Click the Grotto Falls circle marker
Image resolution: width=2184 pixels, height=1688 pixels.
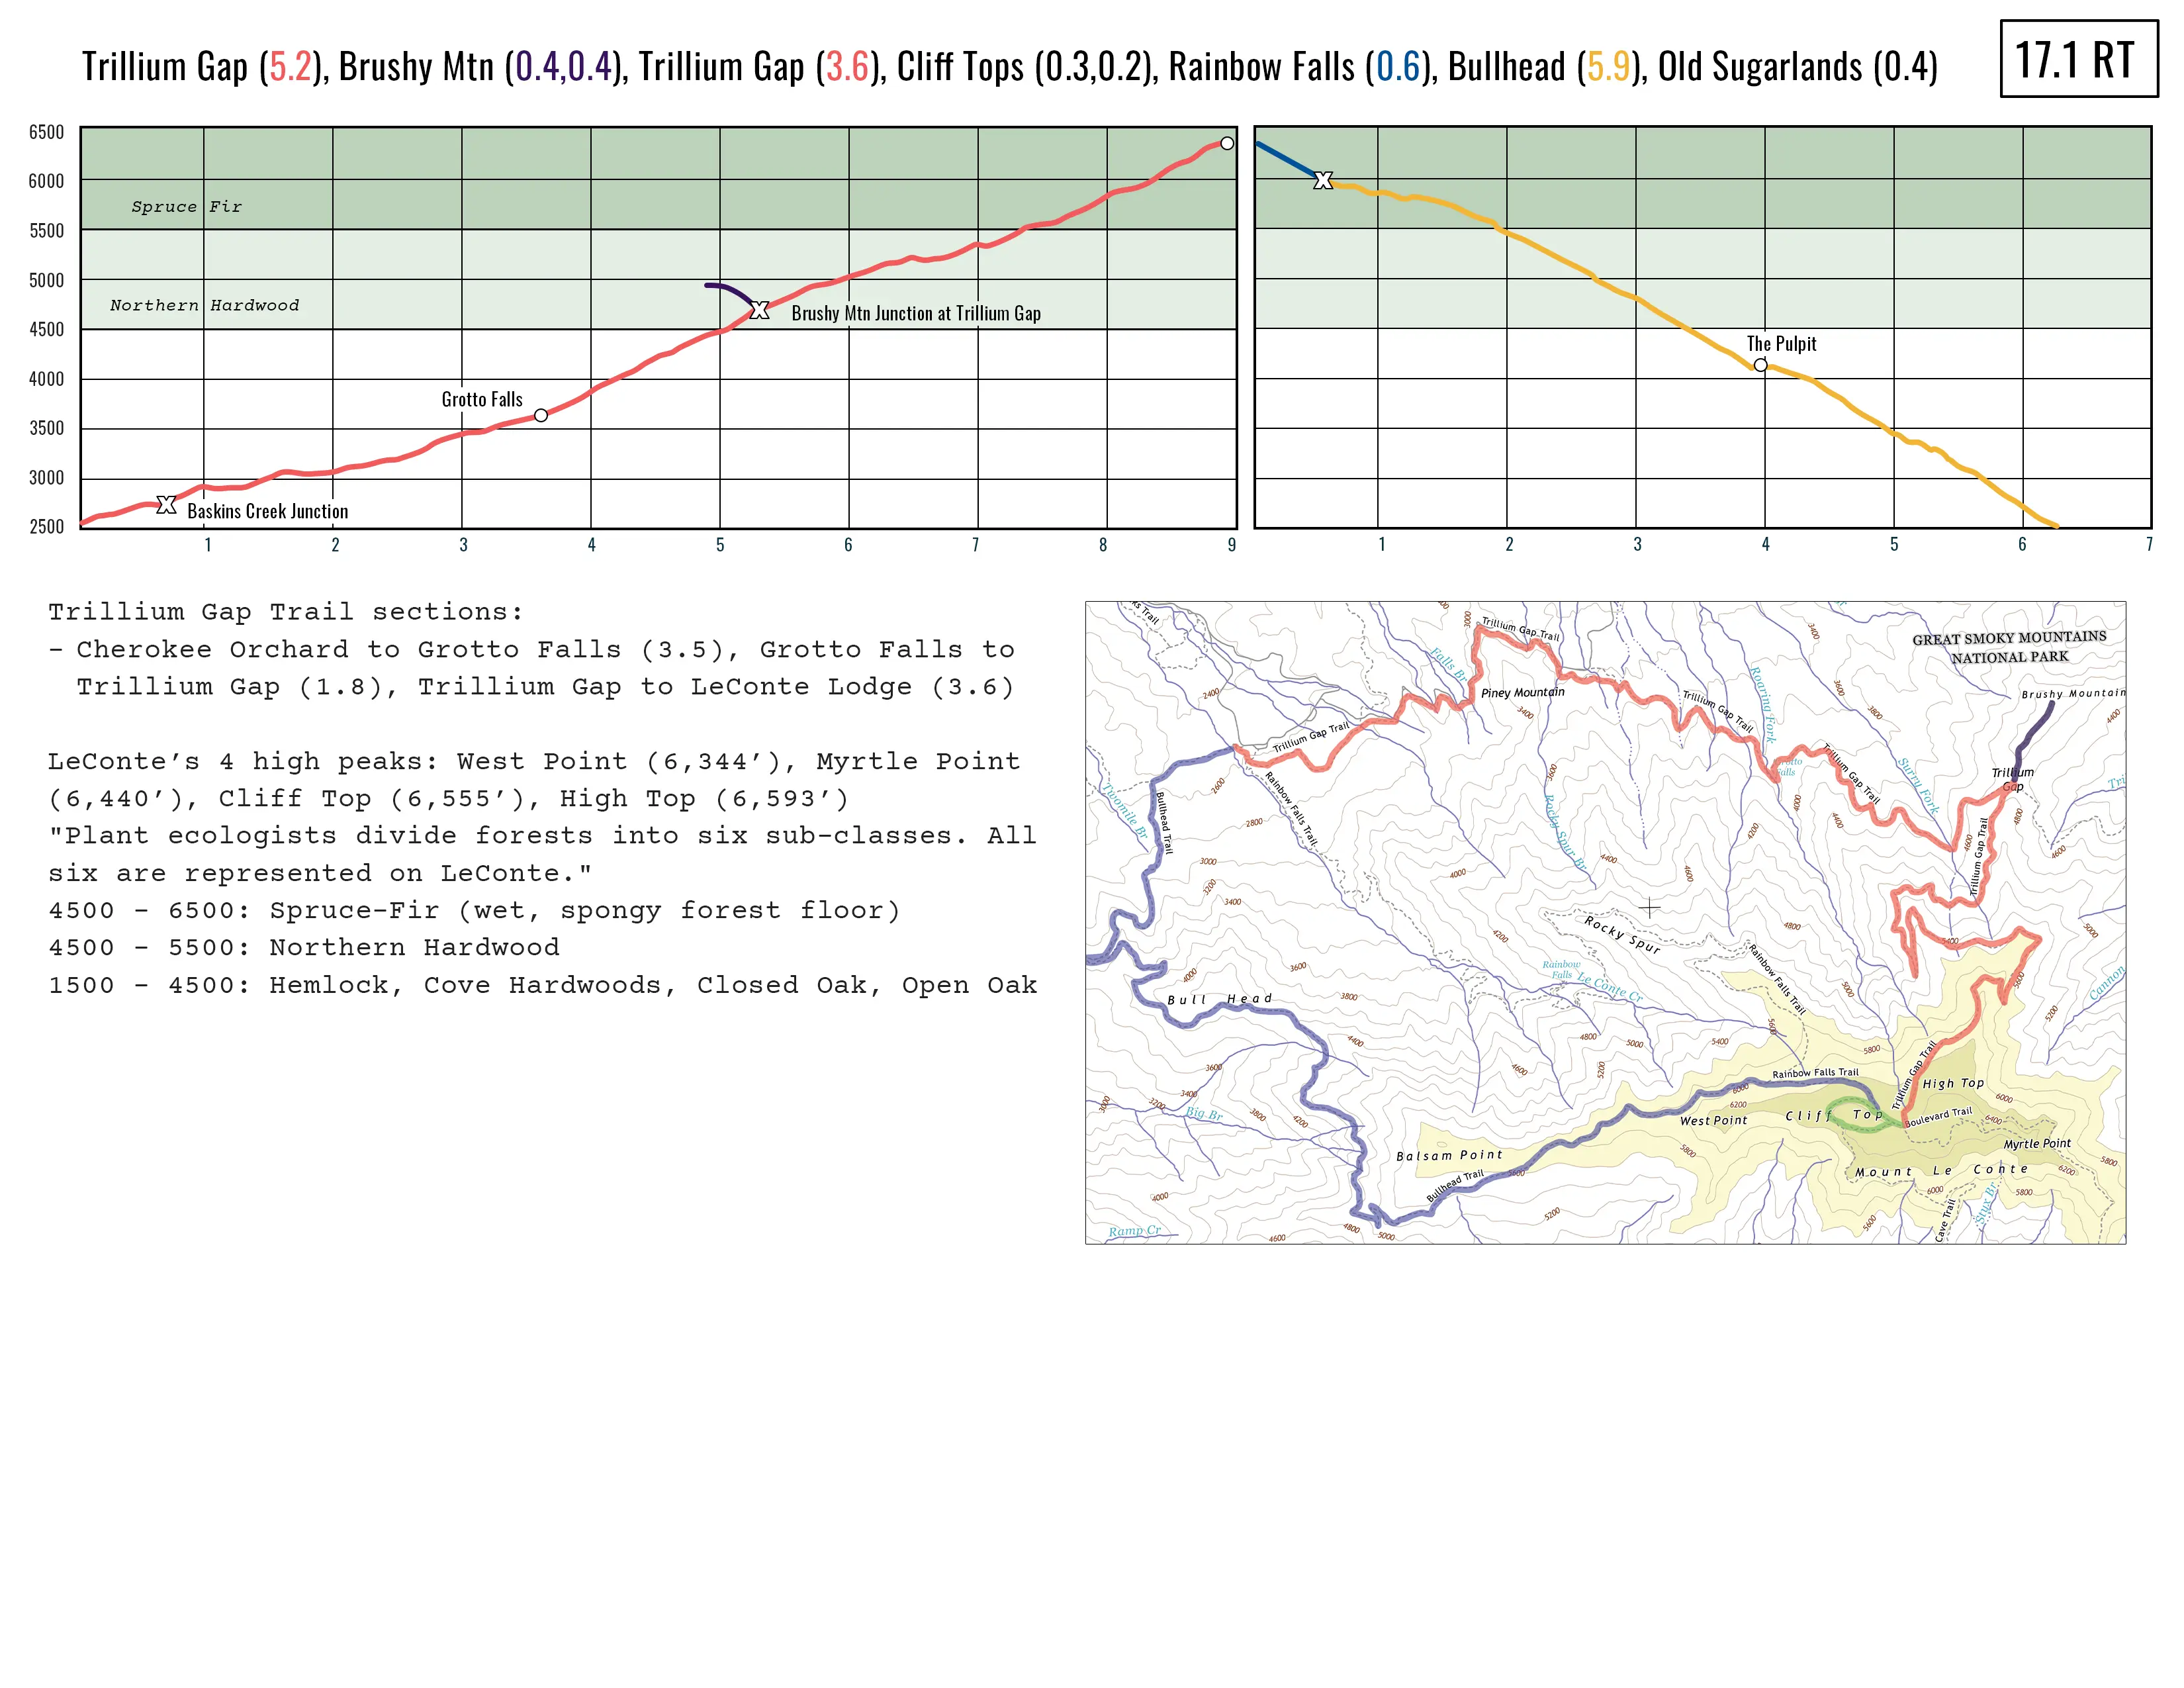coord(541,415)
